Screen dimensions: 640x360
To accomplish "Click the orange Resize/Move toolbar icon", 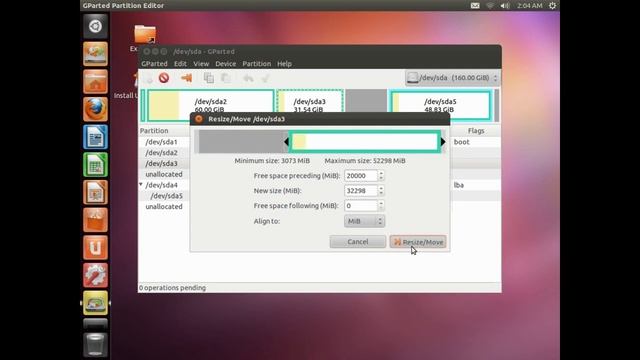I will 187,78.
